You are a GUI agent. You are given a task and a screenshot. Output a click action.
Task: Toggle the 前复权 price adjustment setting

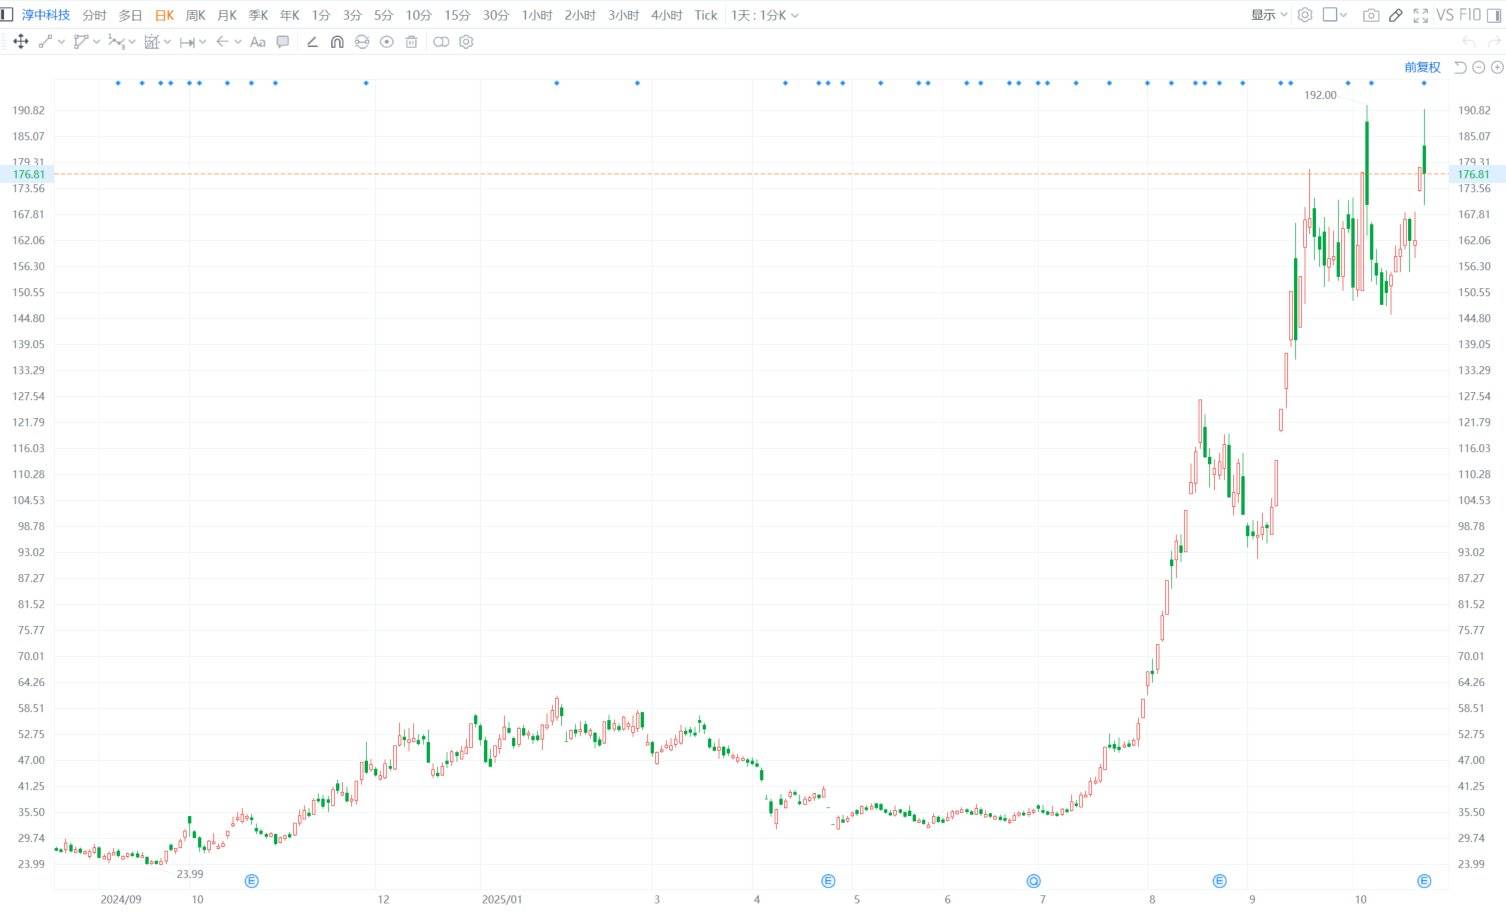[x=1422, y=67]
